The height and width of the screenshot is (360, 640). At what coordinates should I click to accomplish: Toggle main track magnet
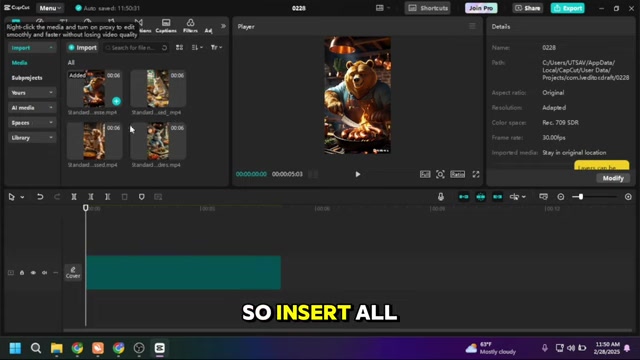[464, 197]
